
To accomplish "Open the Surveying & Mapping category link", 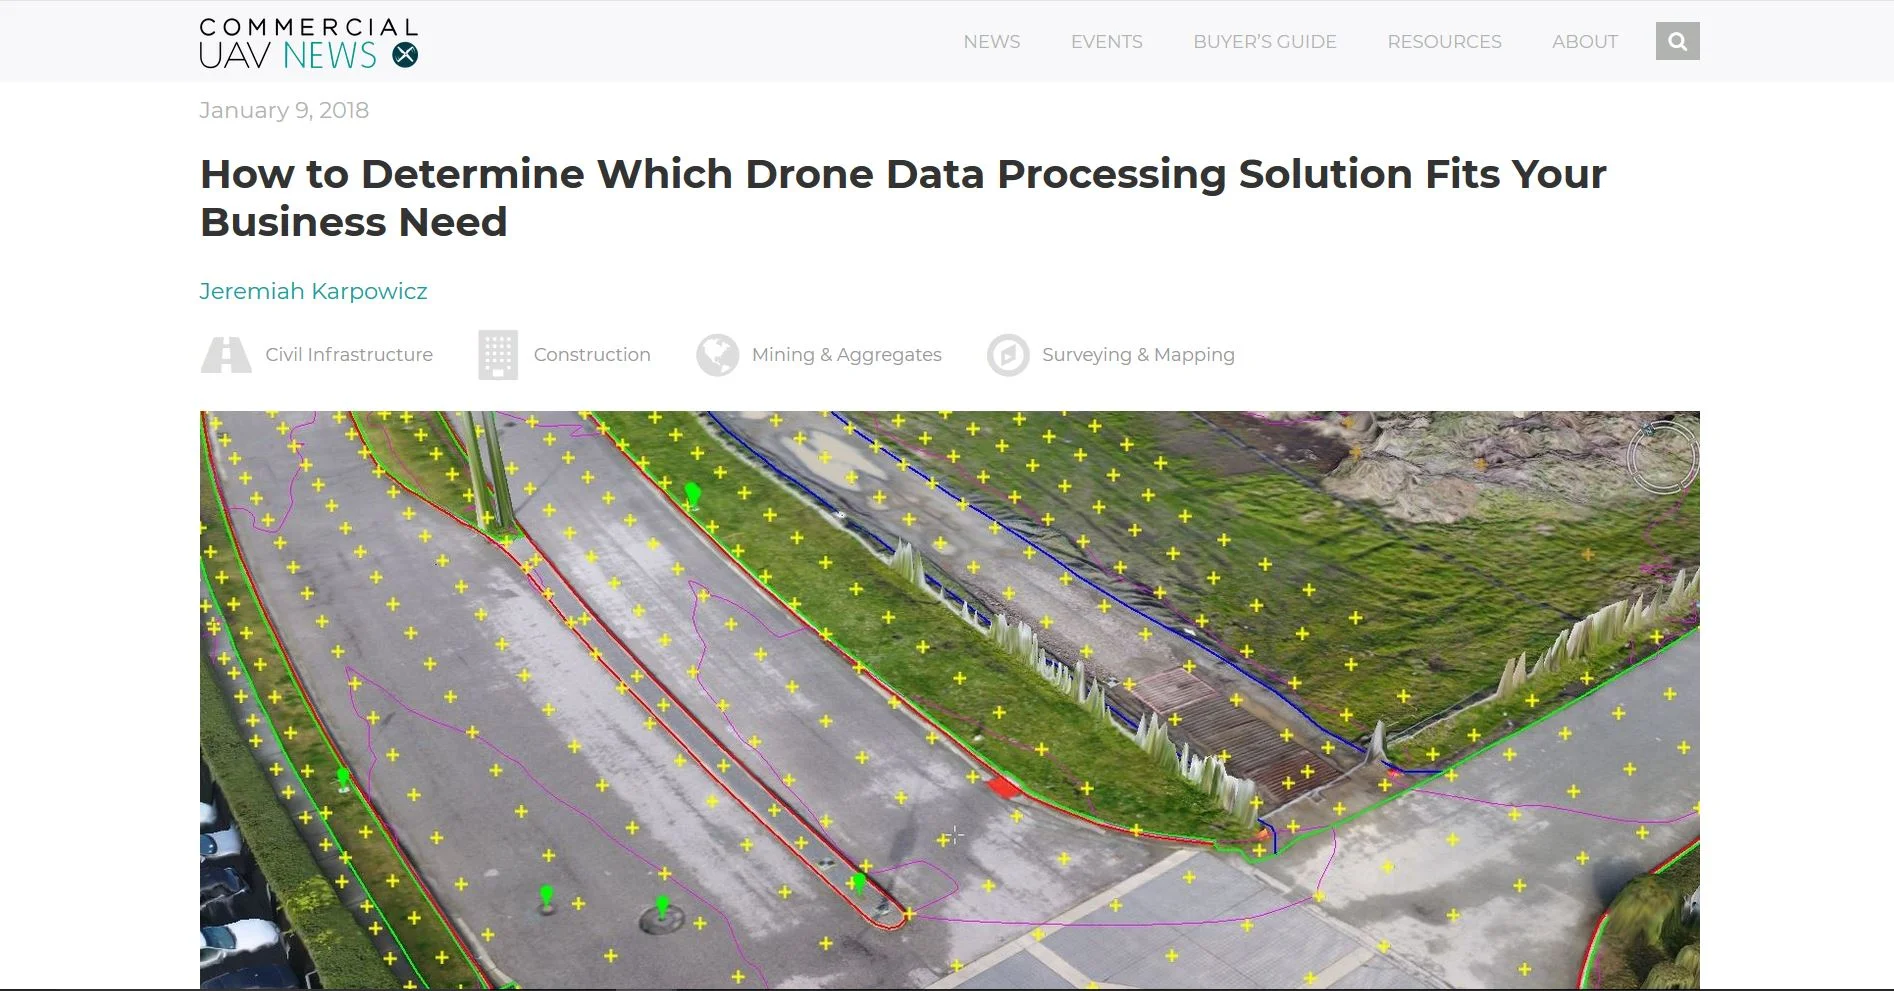I will point(1138,355).
